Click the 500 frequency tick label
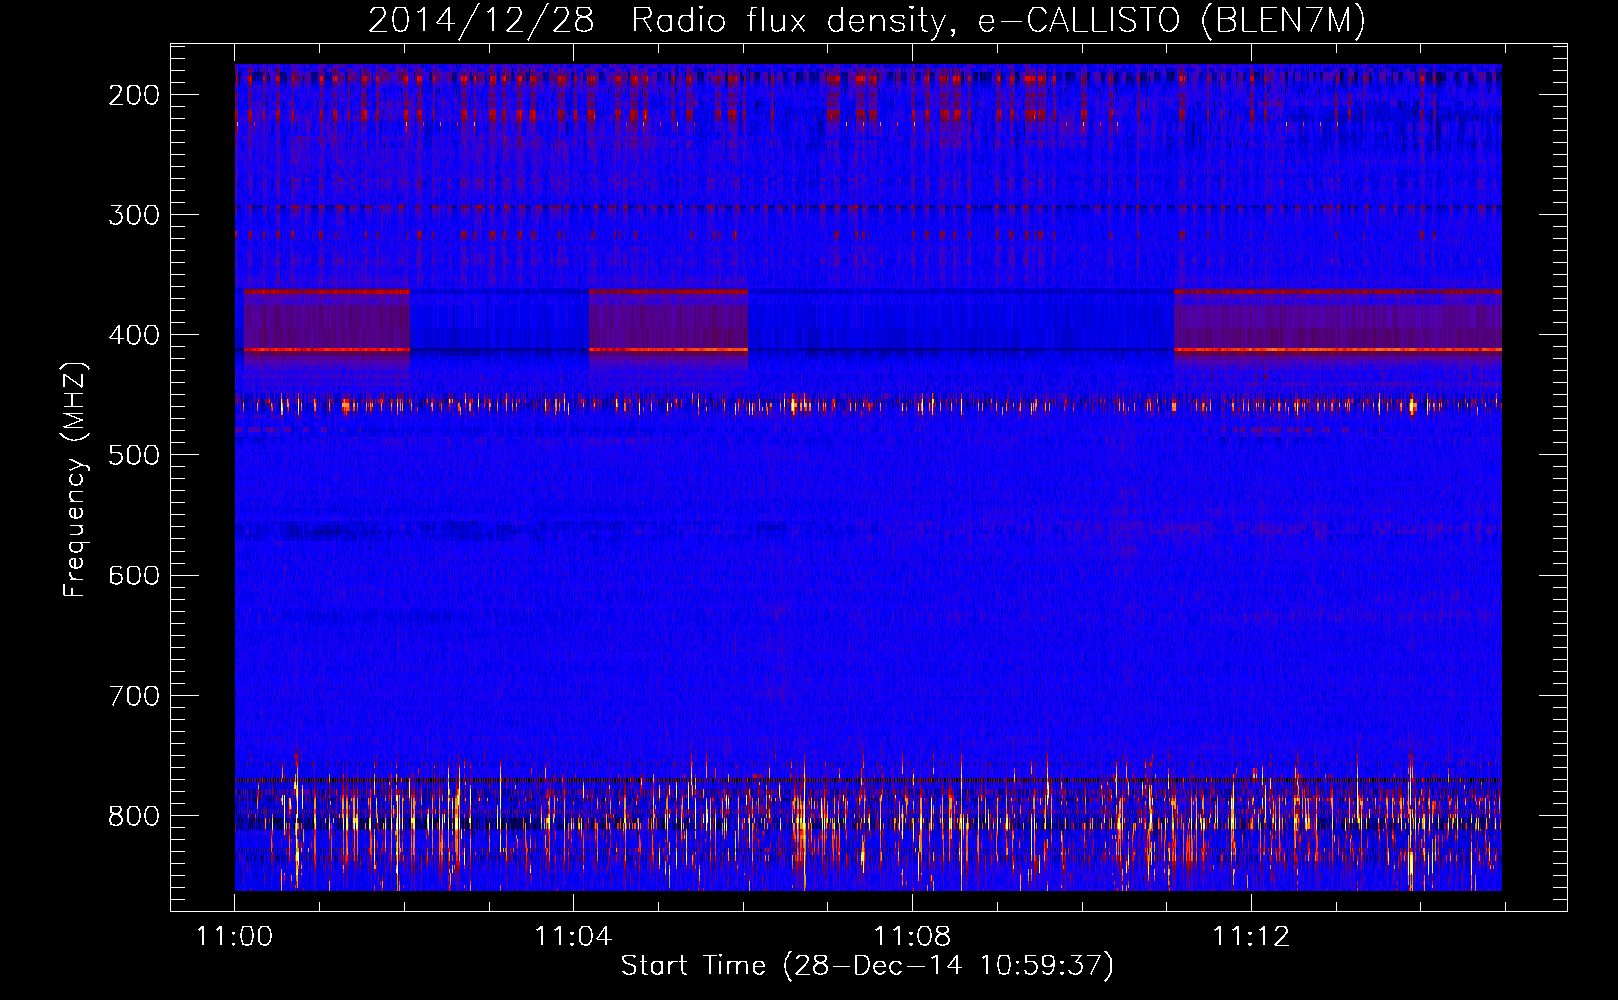Viewport: 1618px width, 1000px height. click(x=134, y=455)
